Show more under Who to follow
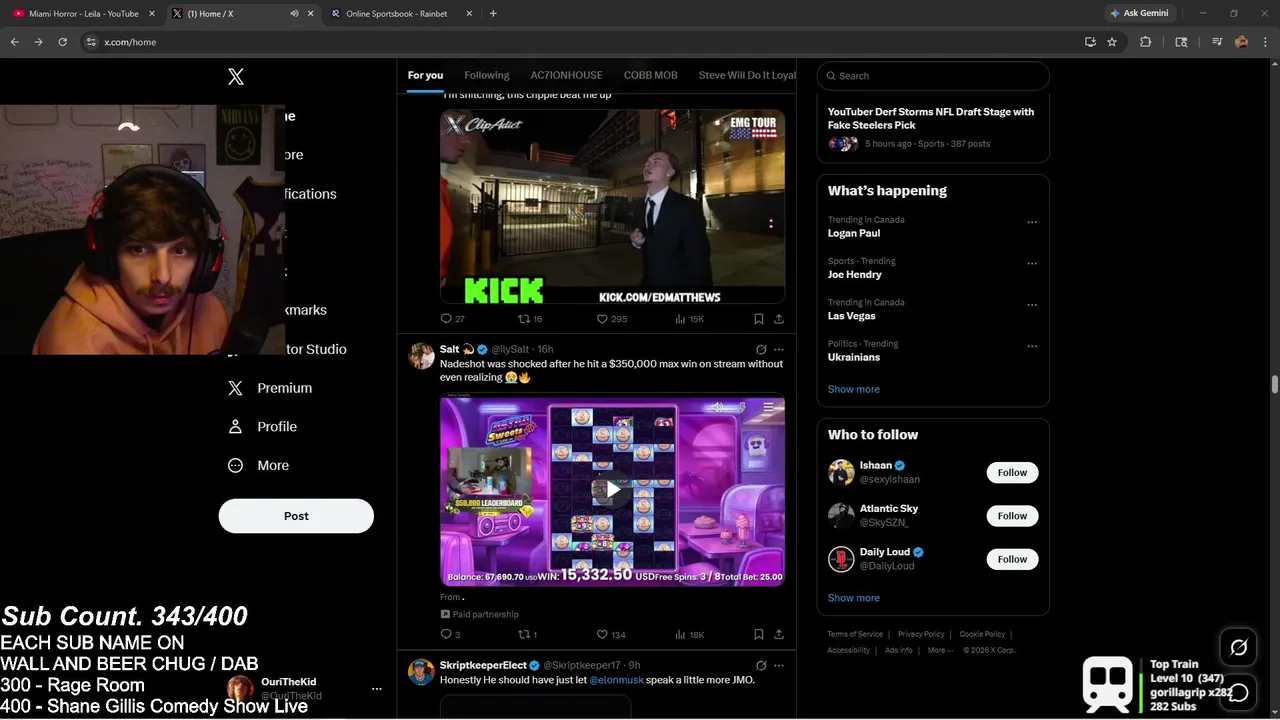 854,598
